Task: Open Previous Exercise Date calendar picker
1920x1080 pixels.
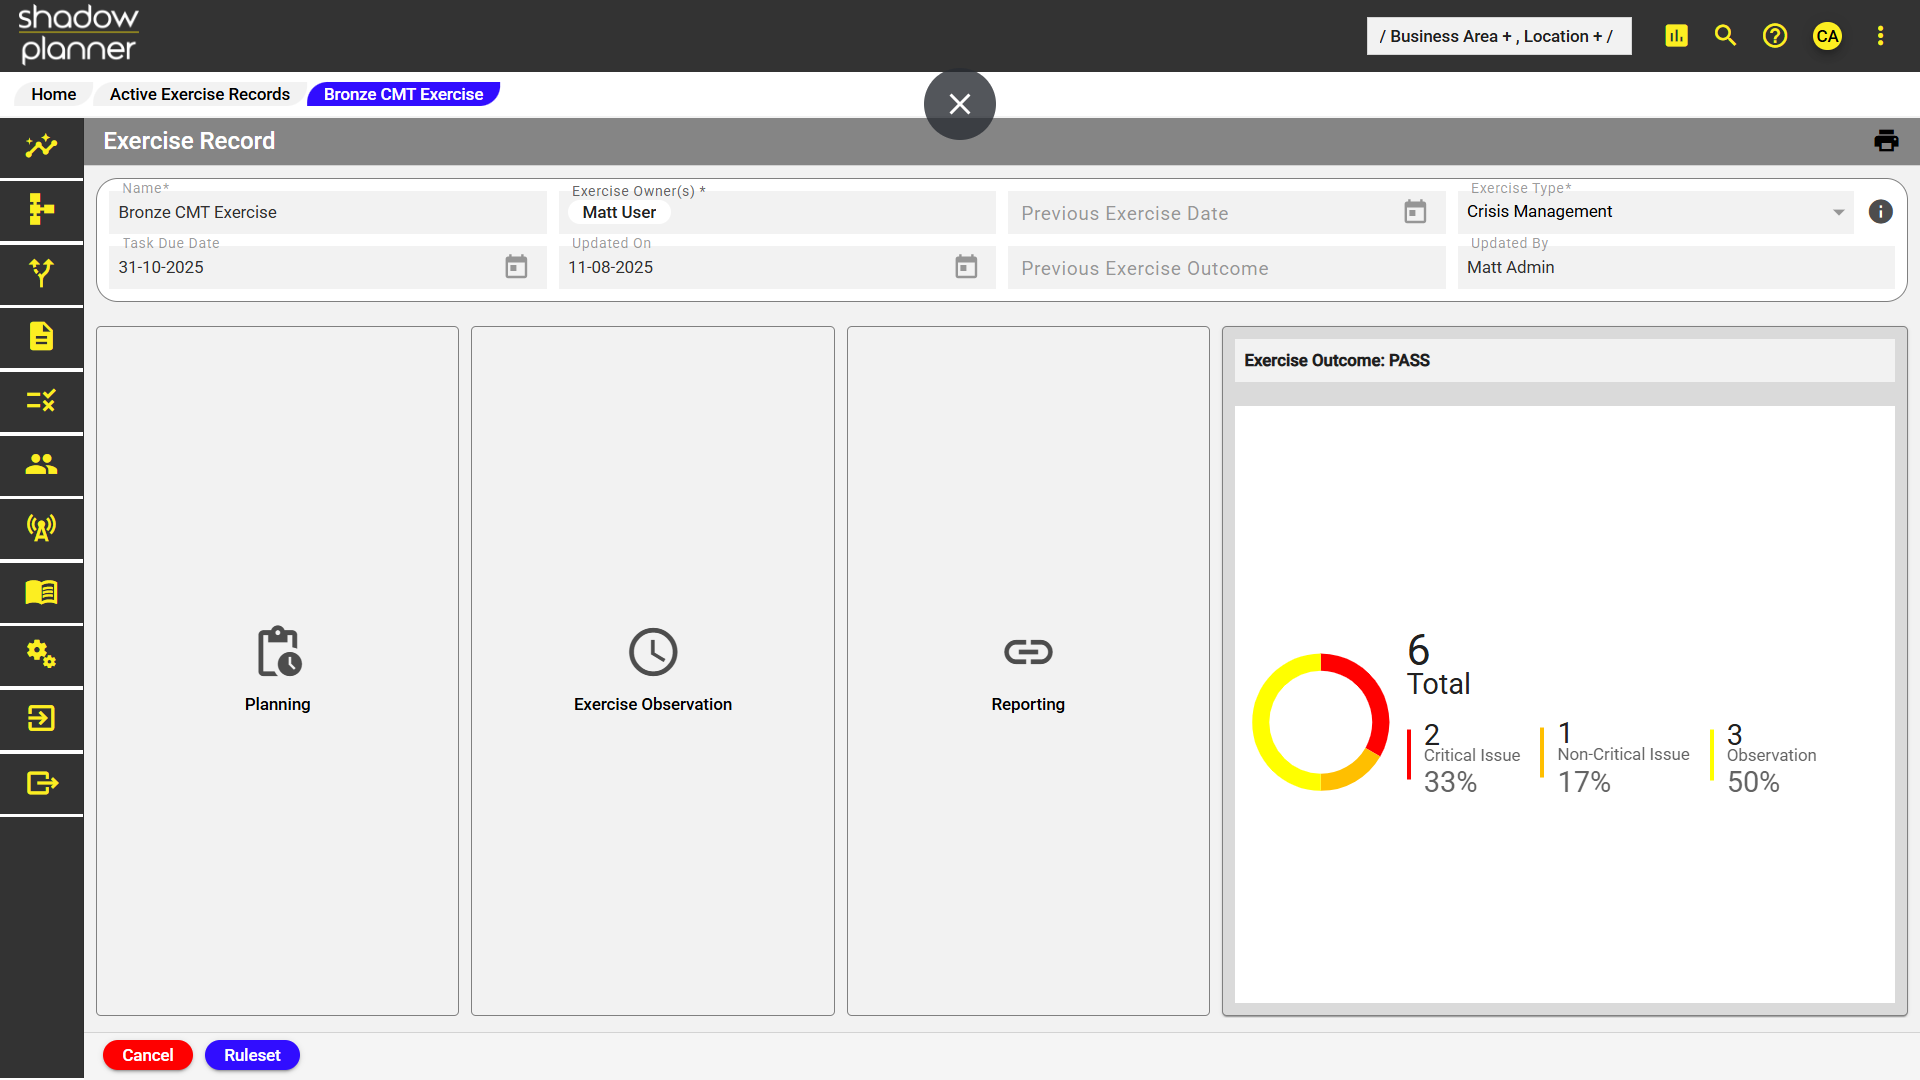Action: click(1415, 212)
